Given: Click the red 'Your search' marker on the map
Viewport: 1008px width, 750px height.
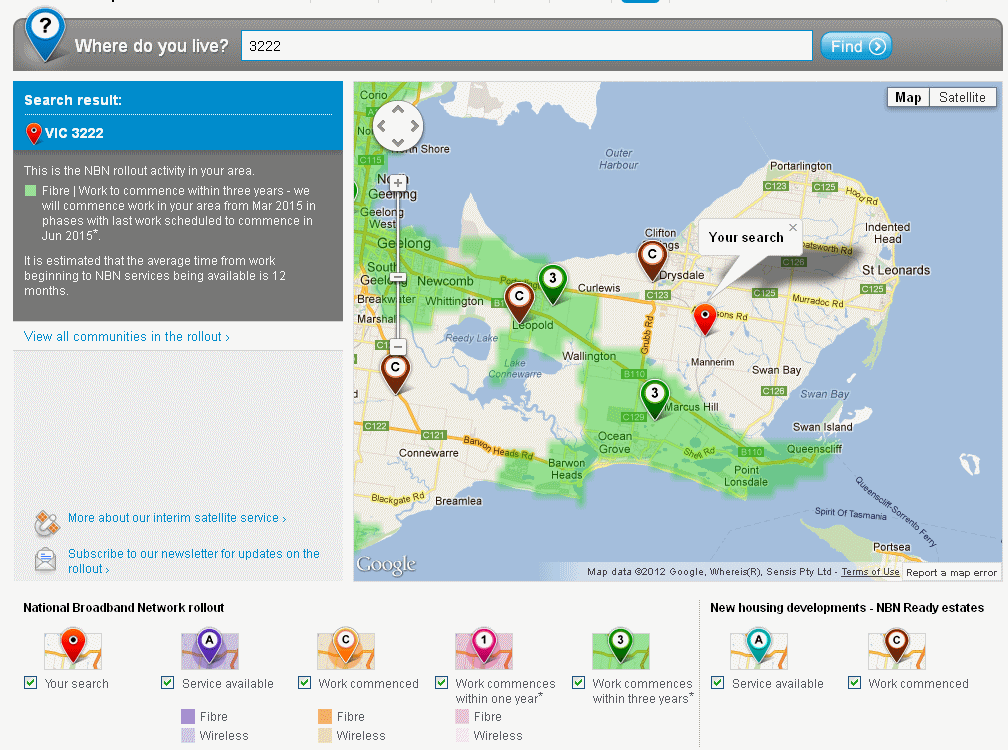Looking at the screenshot, I should (704, 316).
